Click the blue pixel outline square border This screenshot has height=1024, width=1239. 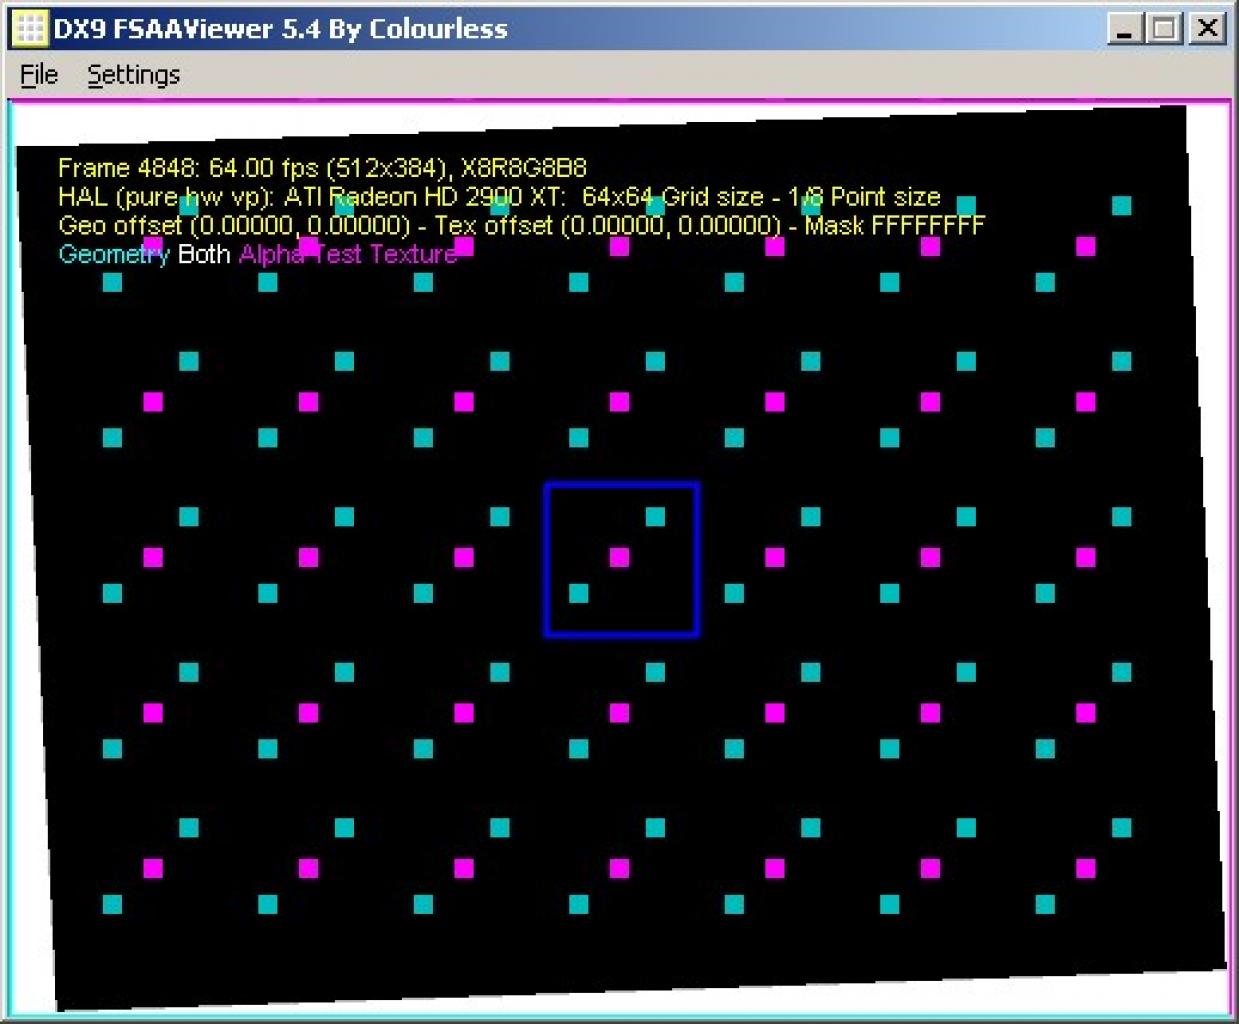pos(621,485)
